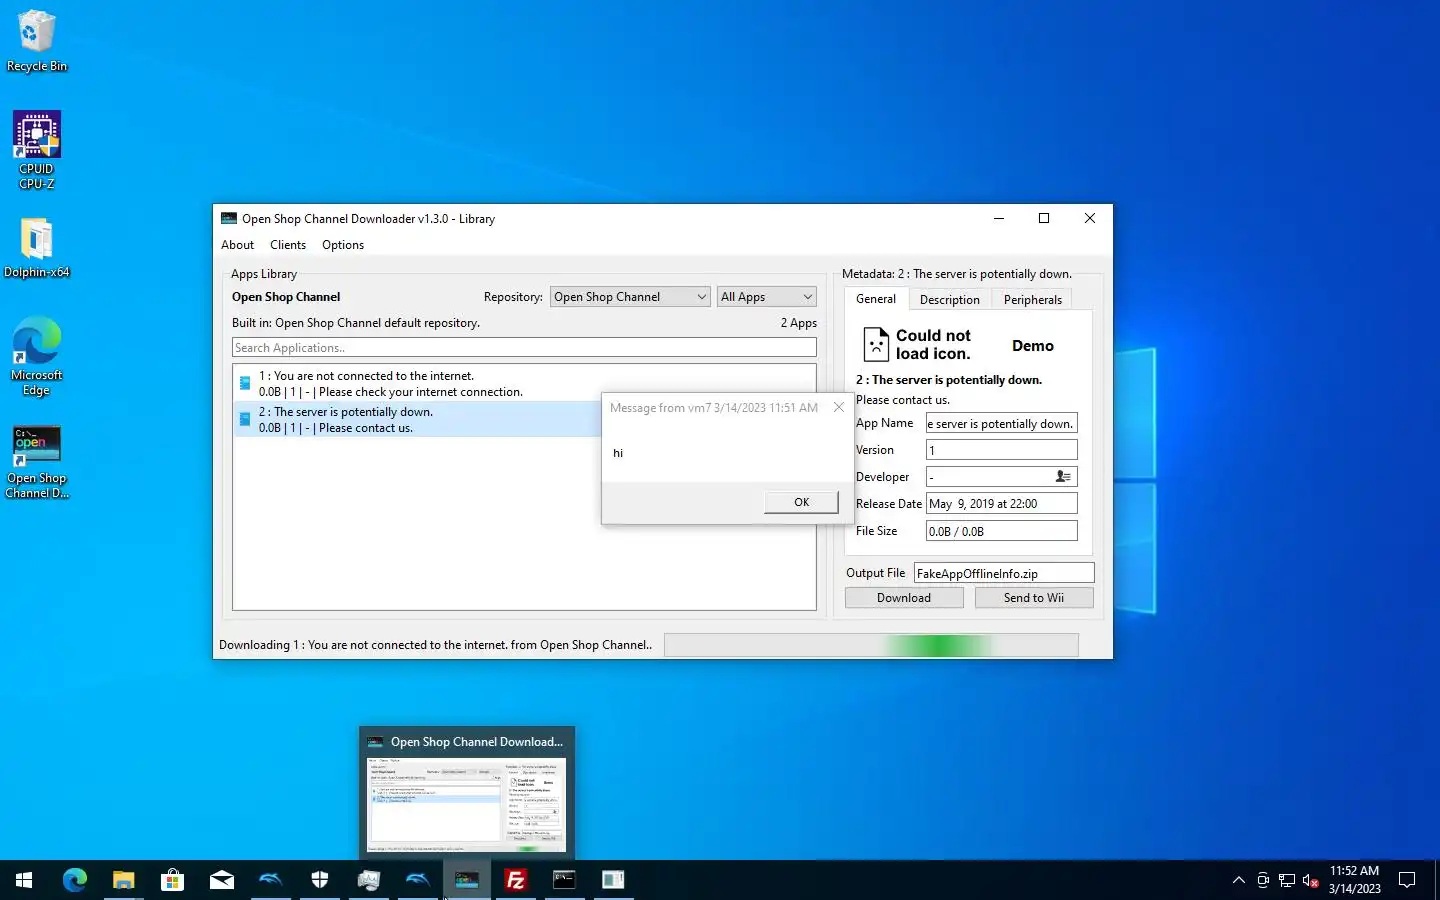
Task: Click the taskbar clock showing 11:52 AM
Action: (x=1354, y=880)
